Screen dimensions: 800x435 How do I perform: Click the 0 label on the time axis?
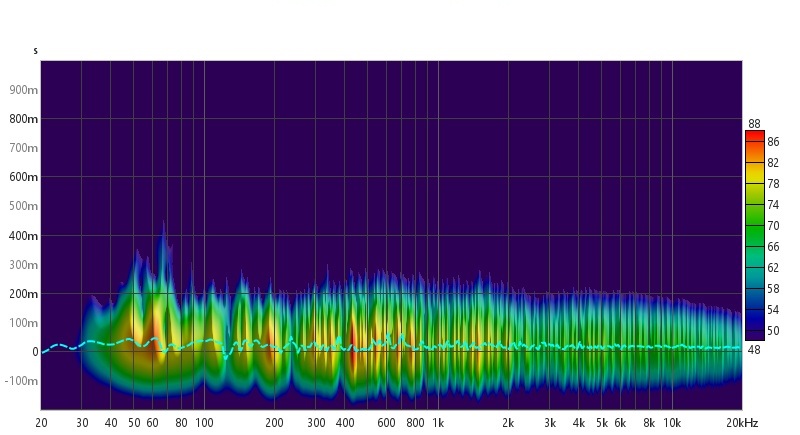point(34,352)
